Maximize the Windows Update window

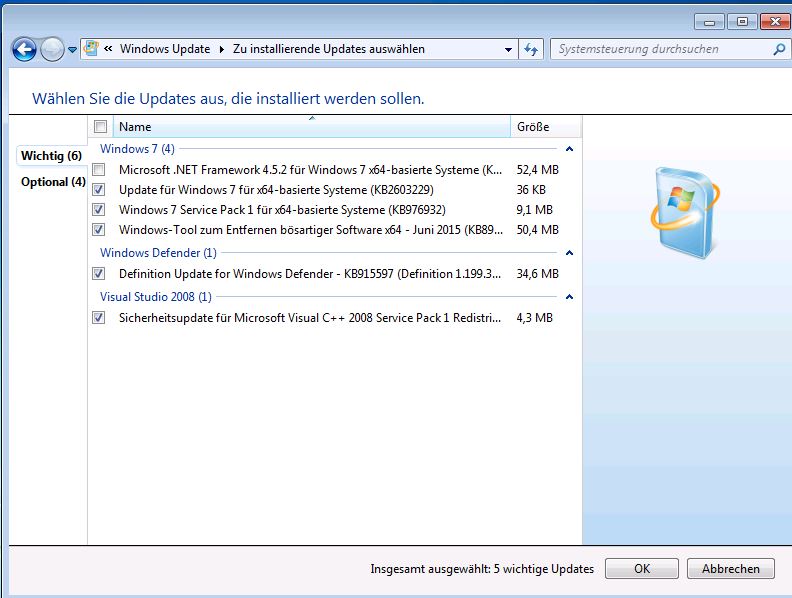[742, 22]
